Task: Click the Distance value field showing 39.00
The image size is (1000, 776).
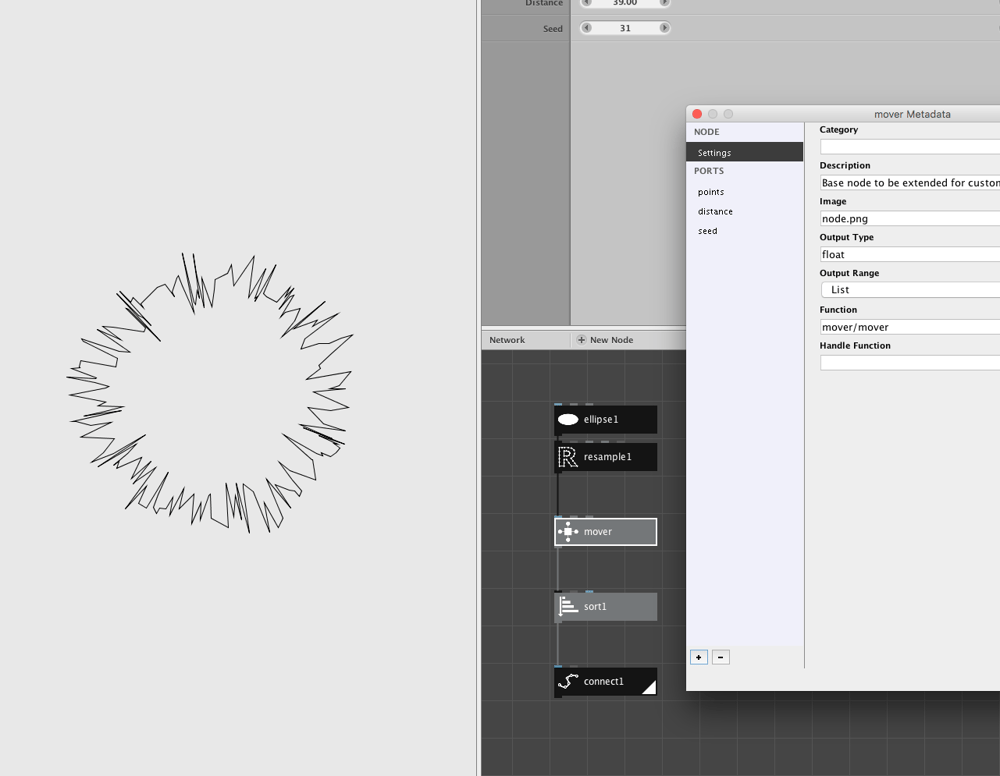Action: tap(625, 3)
